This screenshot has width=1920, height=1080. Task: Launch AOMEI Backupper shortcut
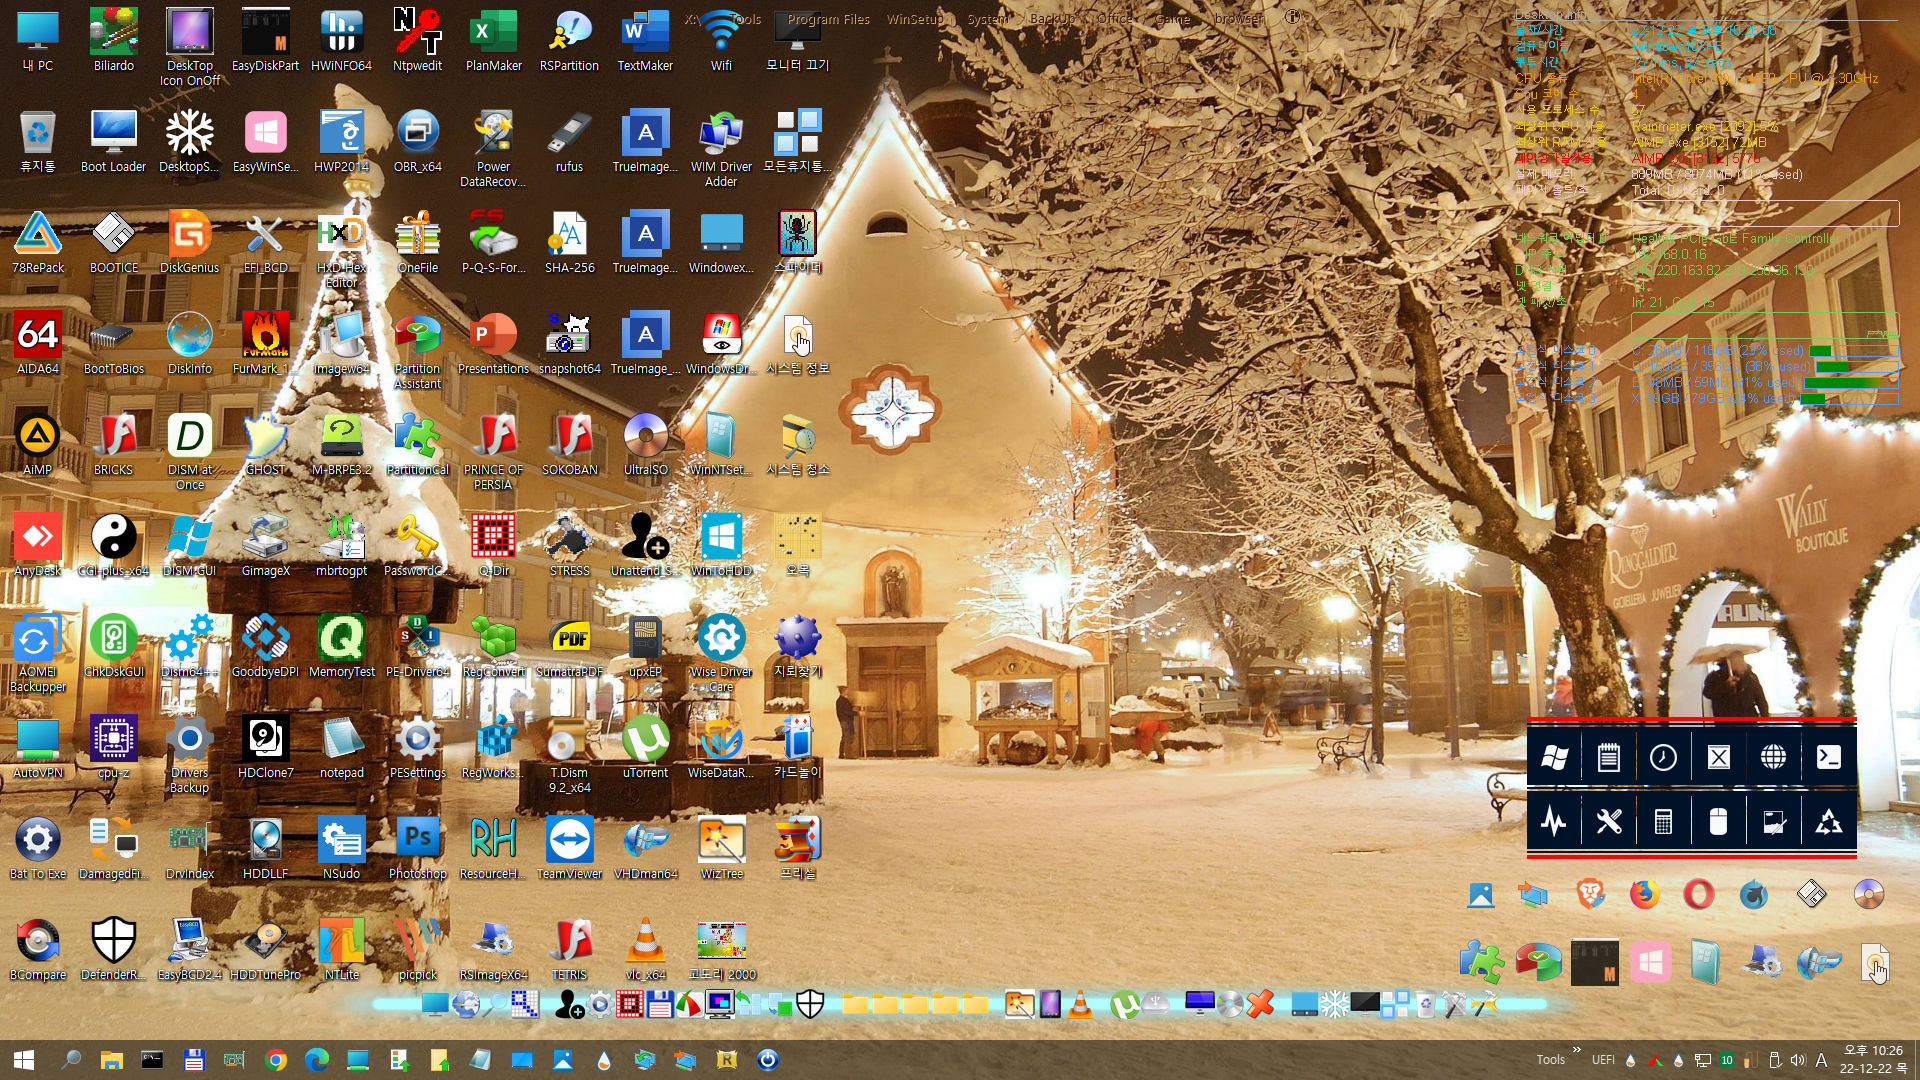[x=38, y=653]
